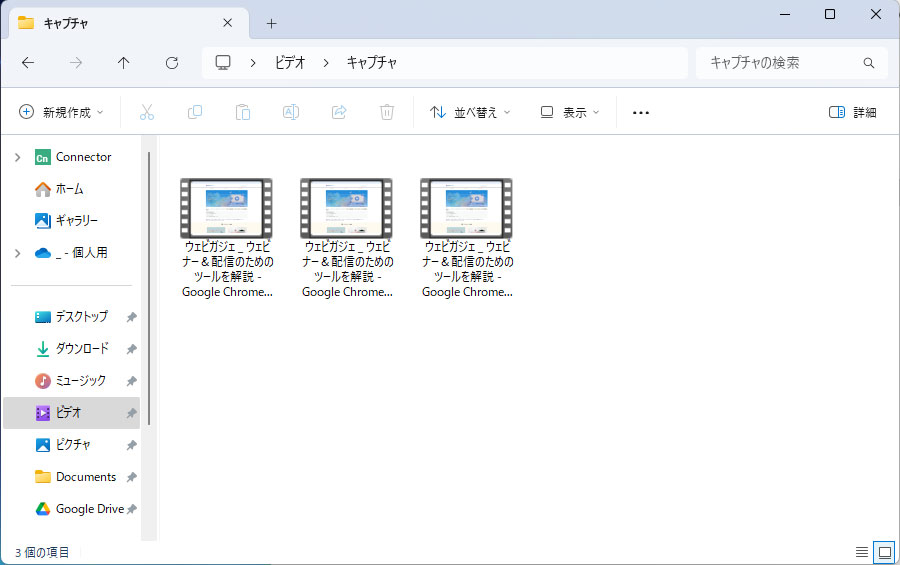
Task: Unpin デスクトップ using its pin icon
Action: click(131, 317)
